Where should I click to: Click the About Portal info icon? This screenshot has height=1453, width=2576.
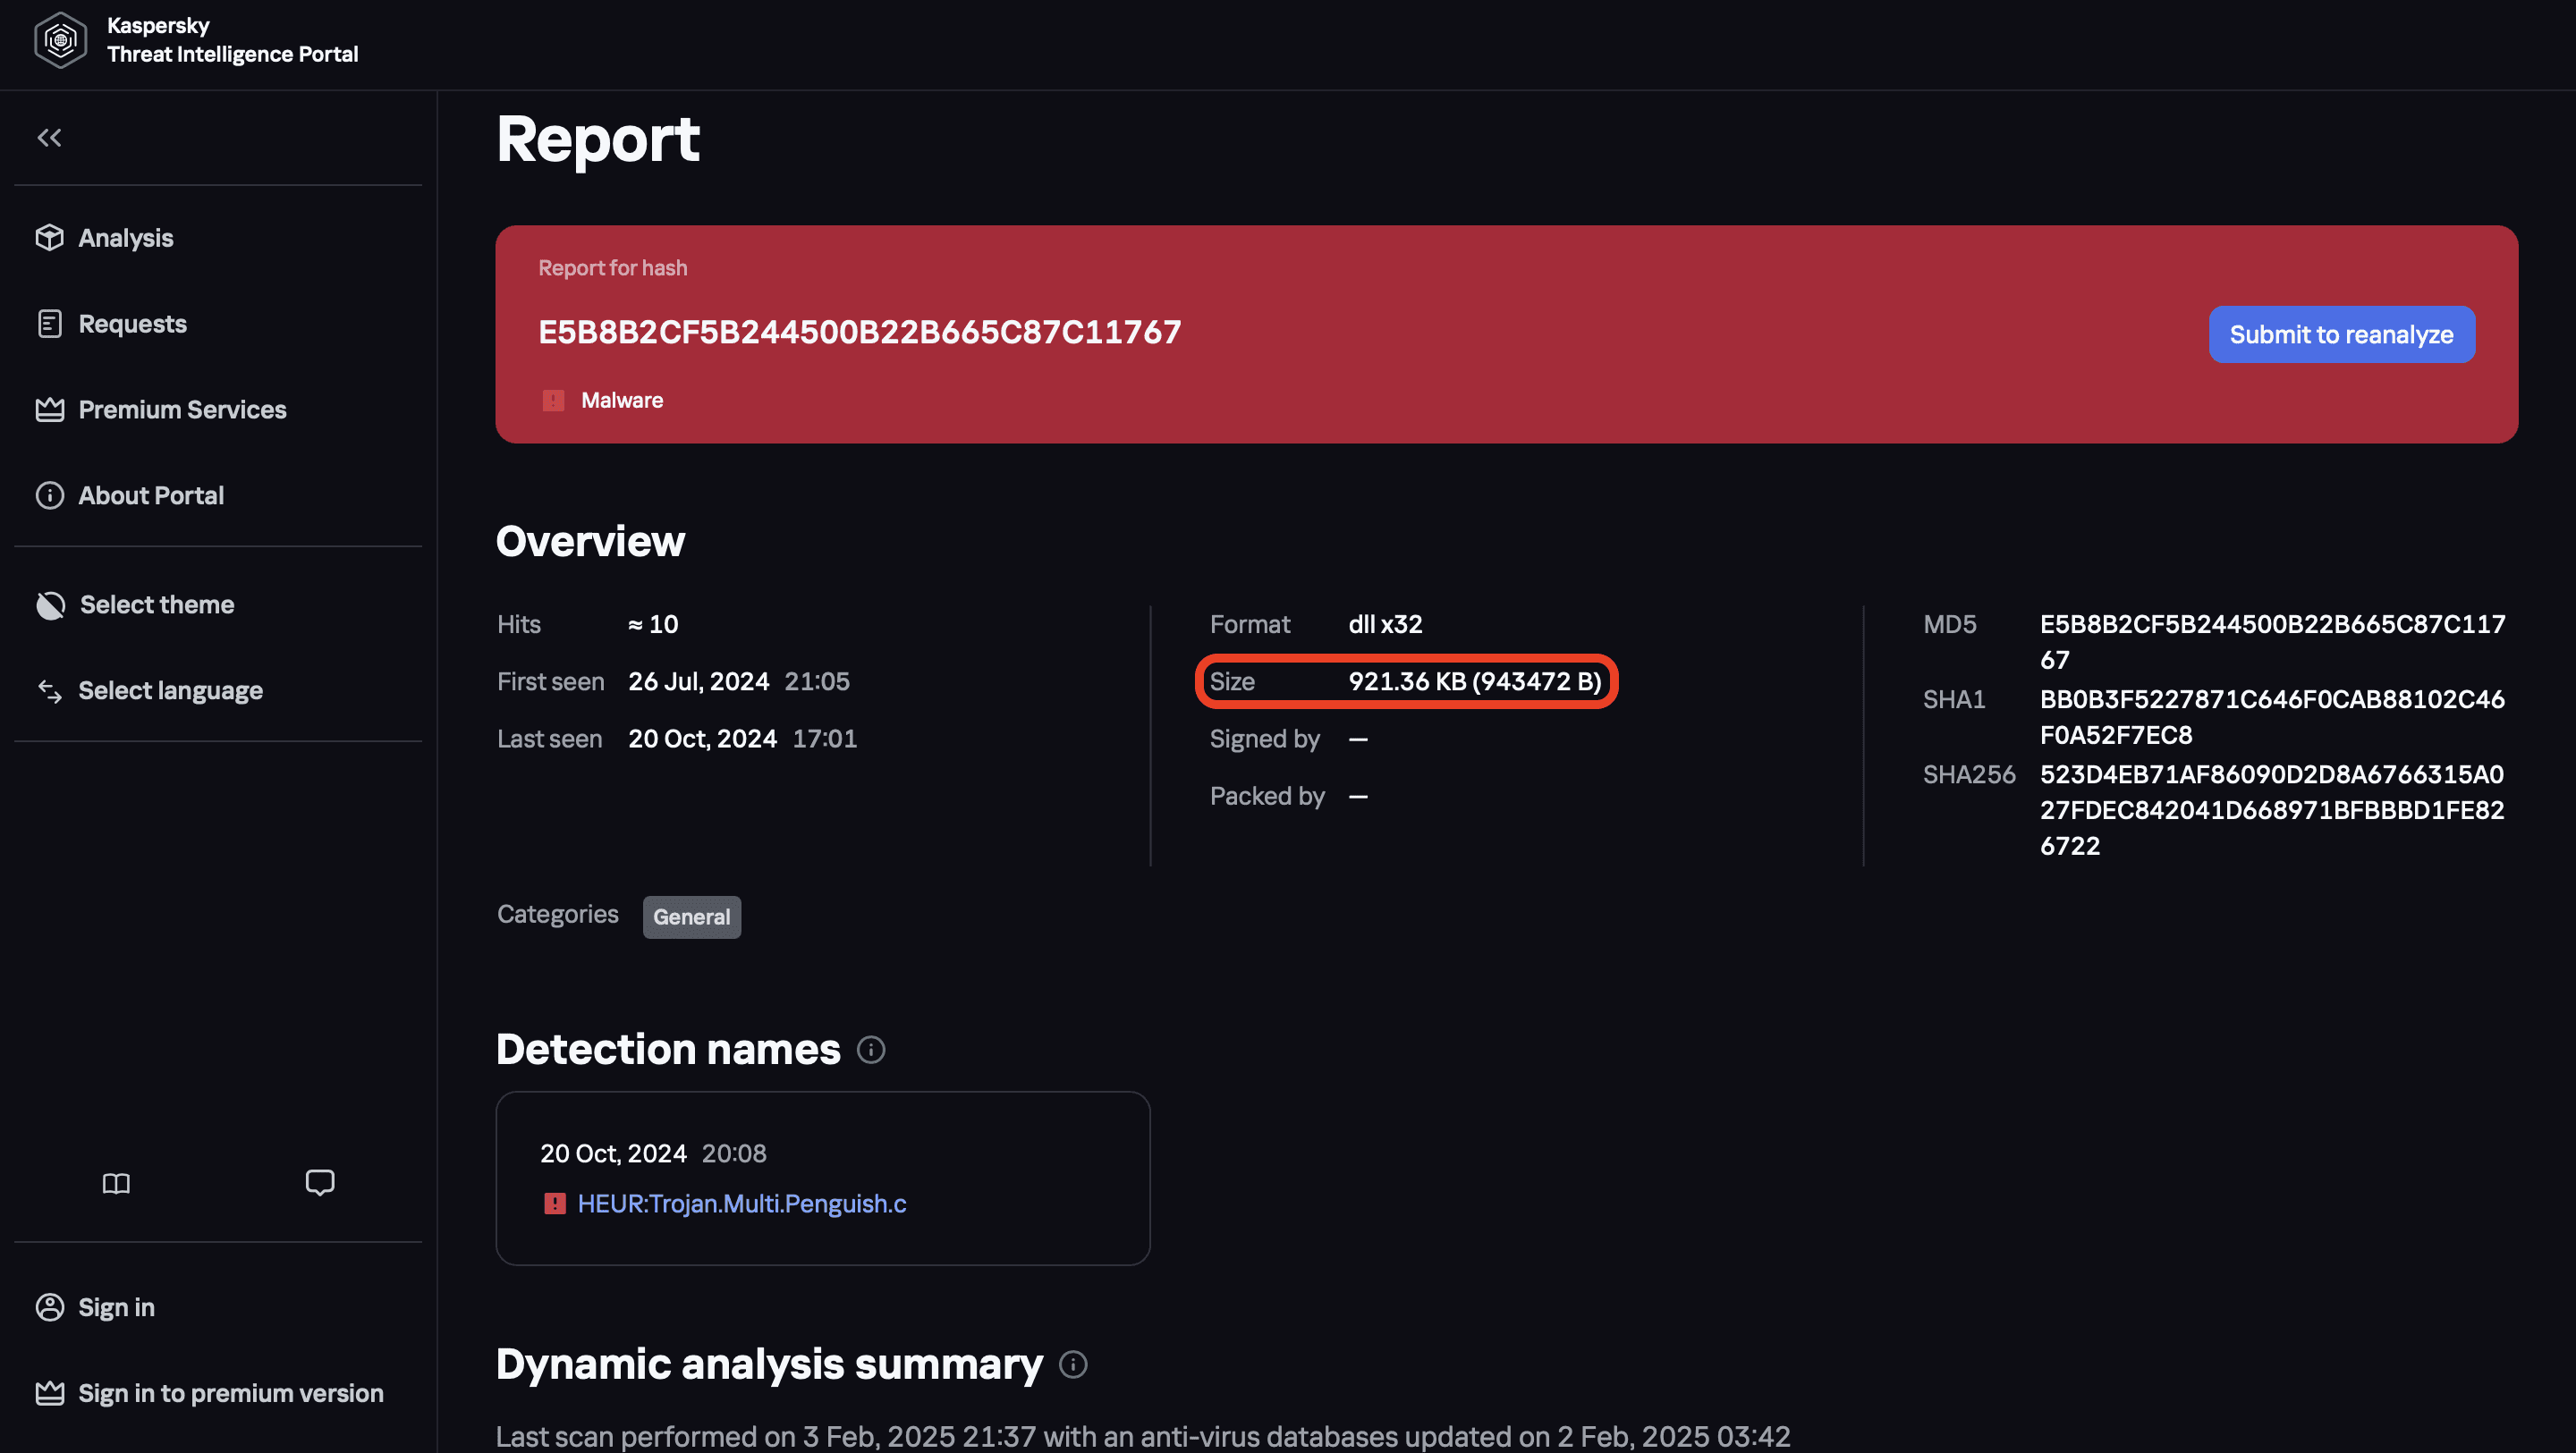click(x=50, y=496)
